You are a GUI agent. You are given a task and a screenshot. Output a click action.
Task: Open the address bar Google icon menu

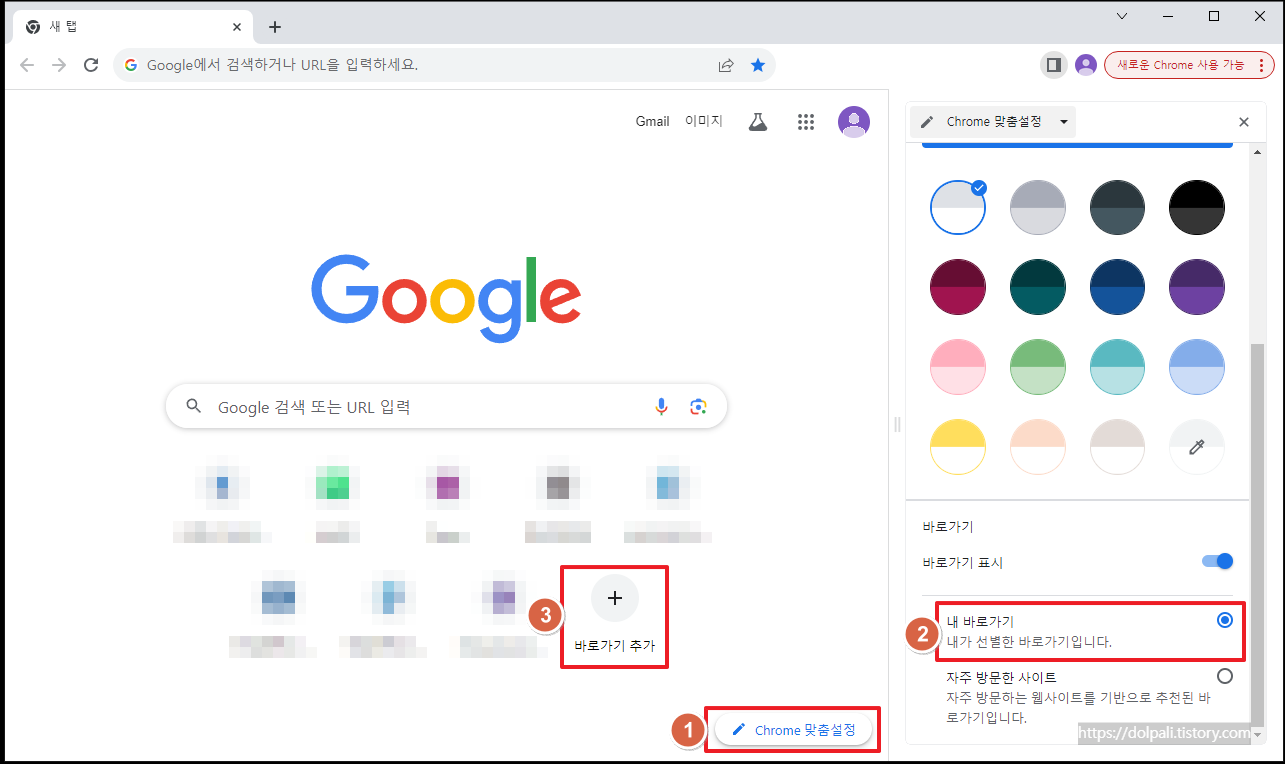tap(131, 64)
